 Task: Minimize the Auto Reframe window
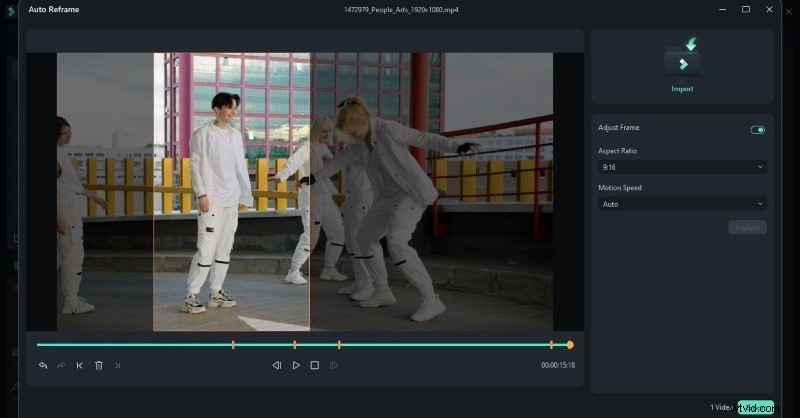[x=722, y=10]
